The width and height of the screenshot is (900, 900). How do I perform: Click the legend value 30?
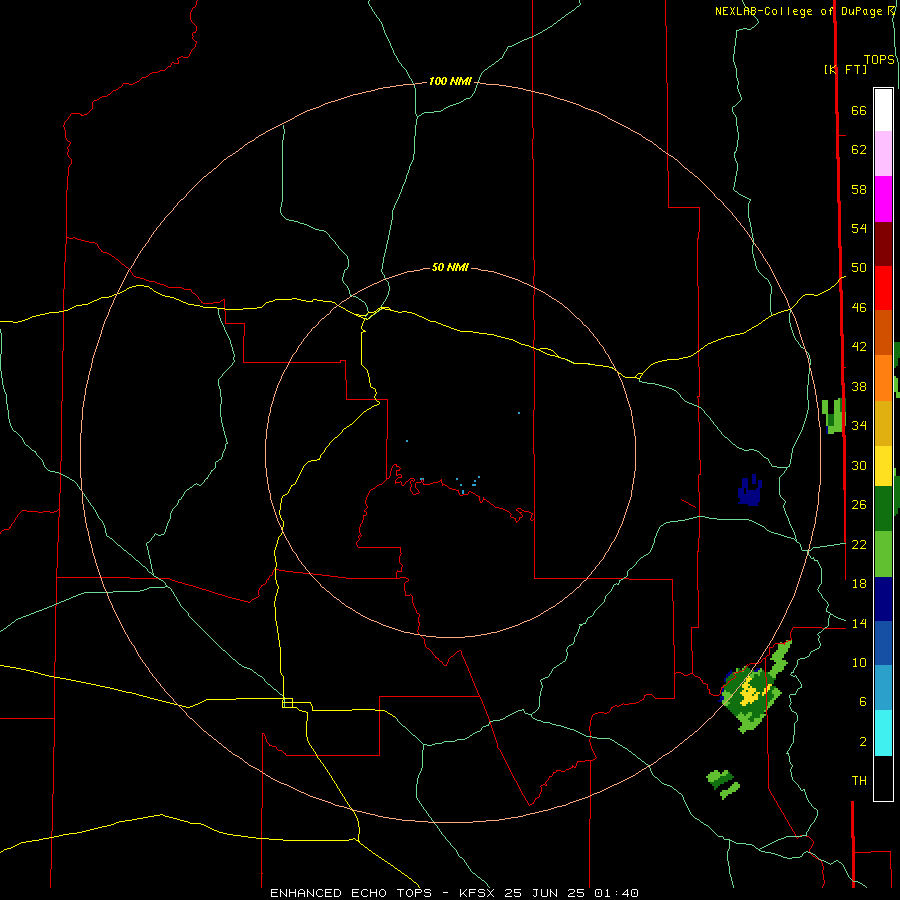click(859, 465)
